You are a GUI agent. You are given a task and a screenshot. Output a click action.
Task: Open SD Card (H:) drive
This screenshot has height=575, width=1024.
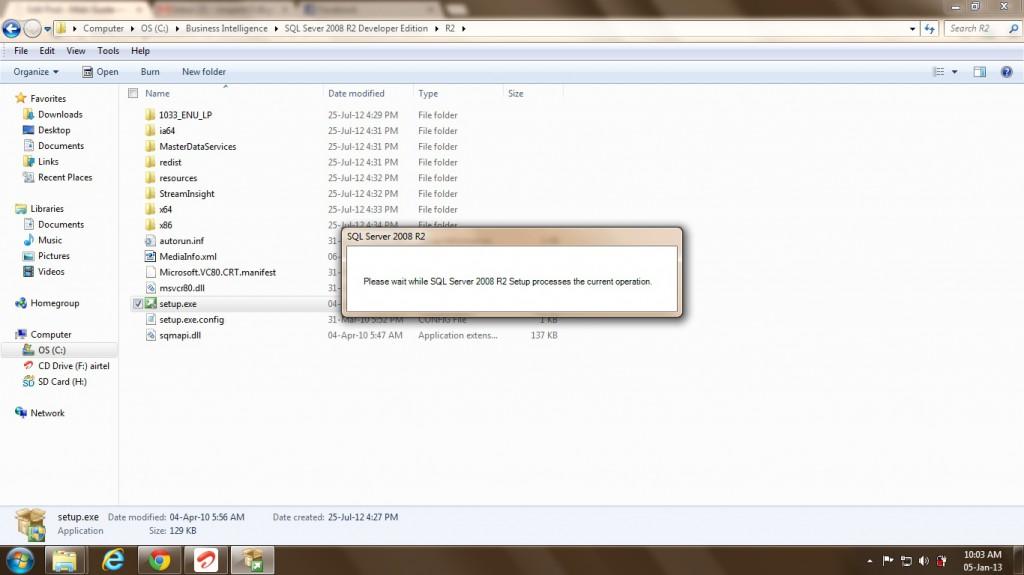pyautogui.click(x=62, y=382)
